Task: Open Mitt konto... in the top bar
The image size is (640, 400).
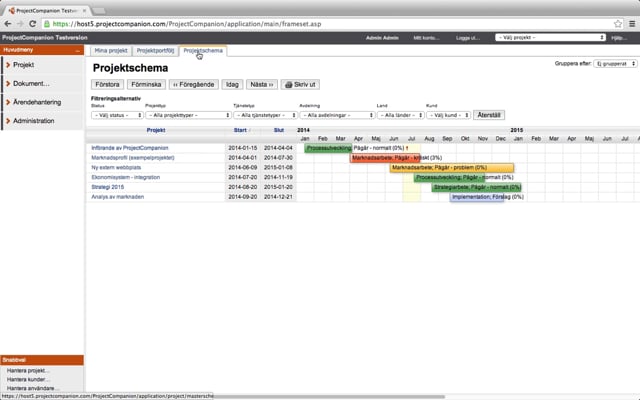Action: [426, 38]
